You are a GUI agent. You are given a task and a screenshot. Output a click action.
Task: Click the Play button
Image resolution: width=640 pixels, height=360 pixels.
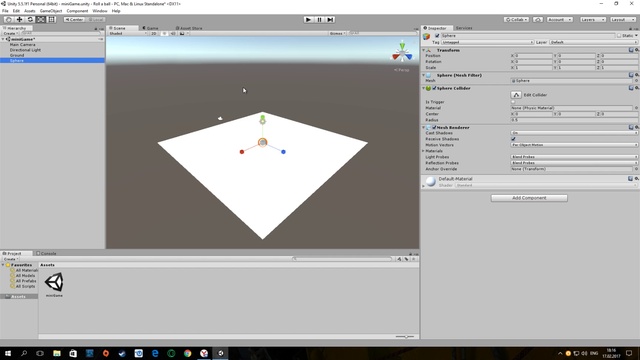pyautogui.click(x=309, y=20)
